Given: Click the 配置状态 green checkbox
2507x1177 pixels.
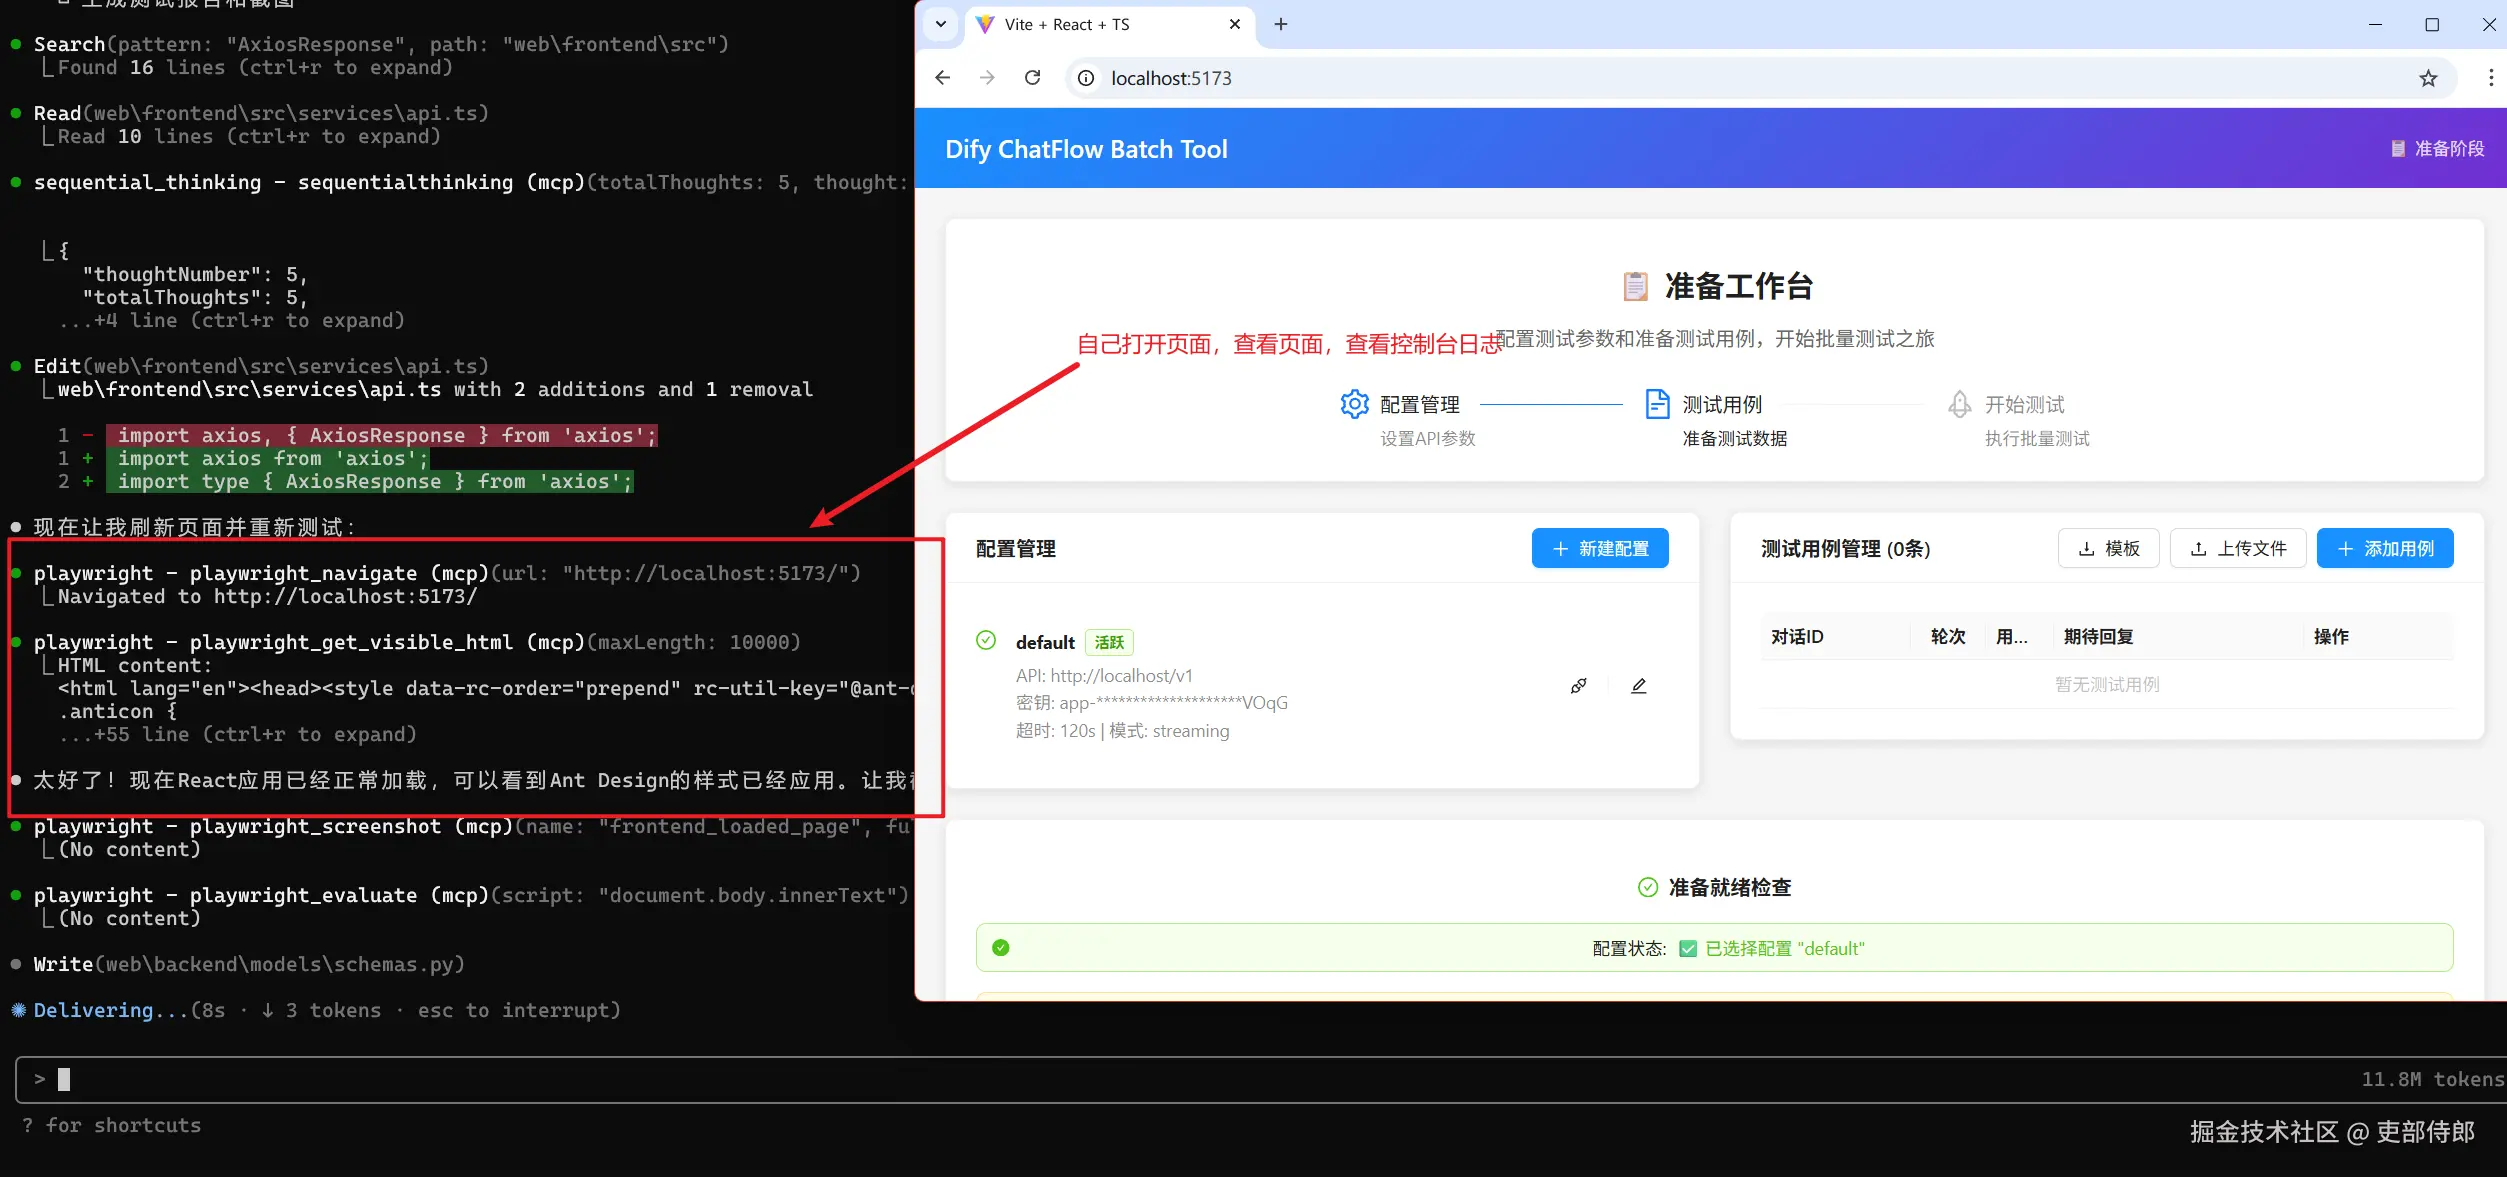Looking at the screenshot, I should pyautogui.click(x=1687, y=948).
